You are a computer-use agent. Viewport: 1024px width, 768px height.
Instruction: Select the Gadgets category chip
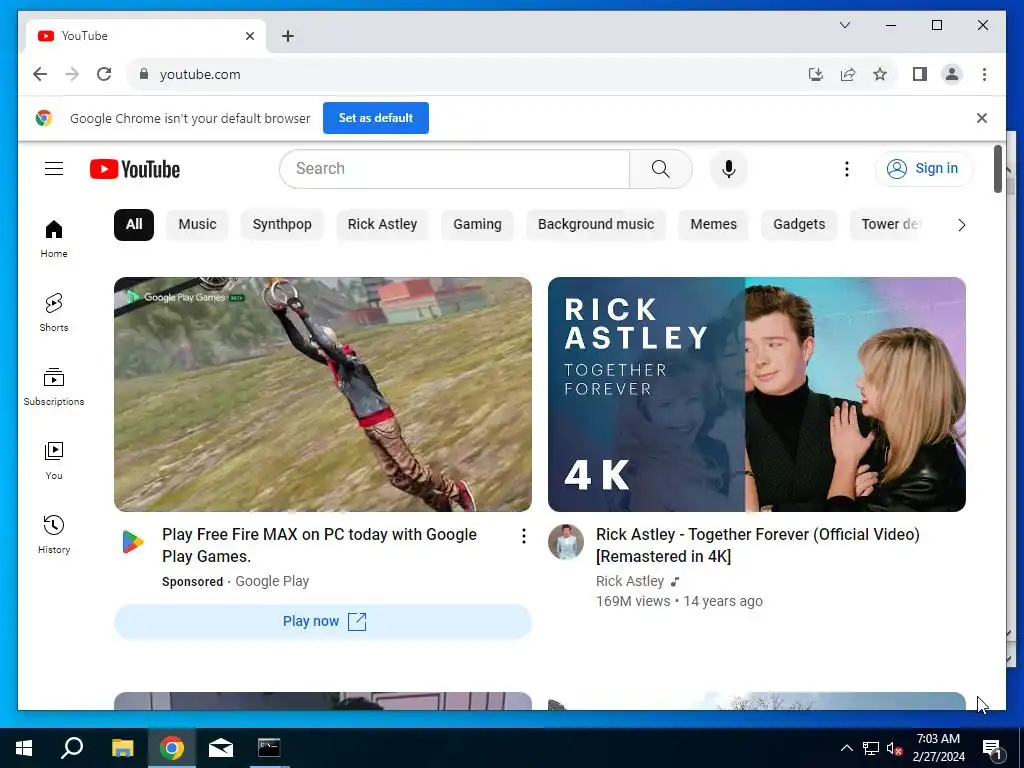pos(799,225)
